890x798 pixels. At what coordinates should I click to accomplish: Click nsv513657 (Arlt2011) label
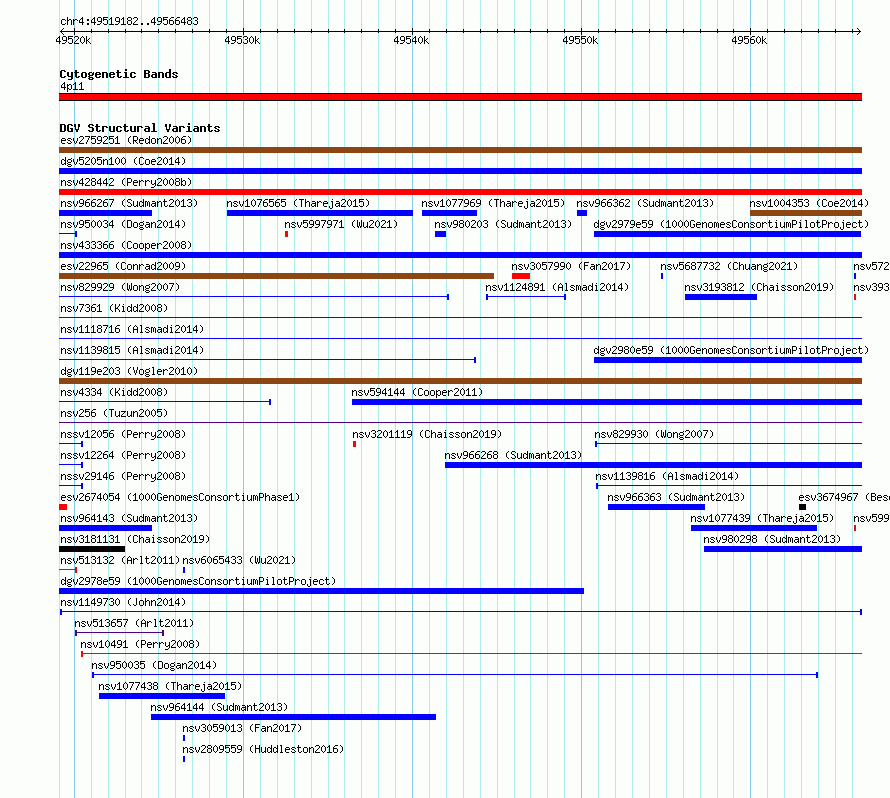pyautogui.click(x=134, y=623)
